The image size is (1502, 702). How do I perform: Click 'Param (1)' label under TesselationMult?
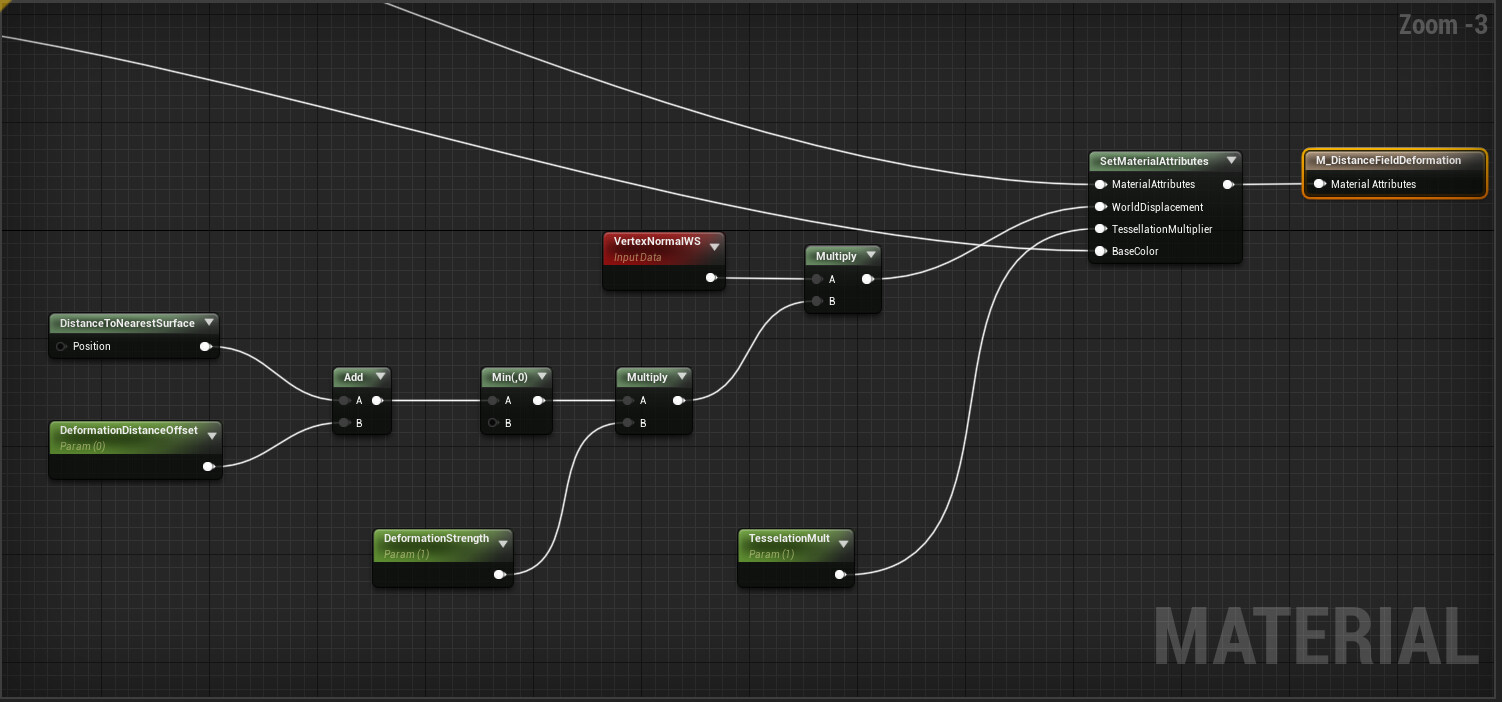771,554
